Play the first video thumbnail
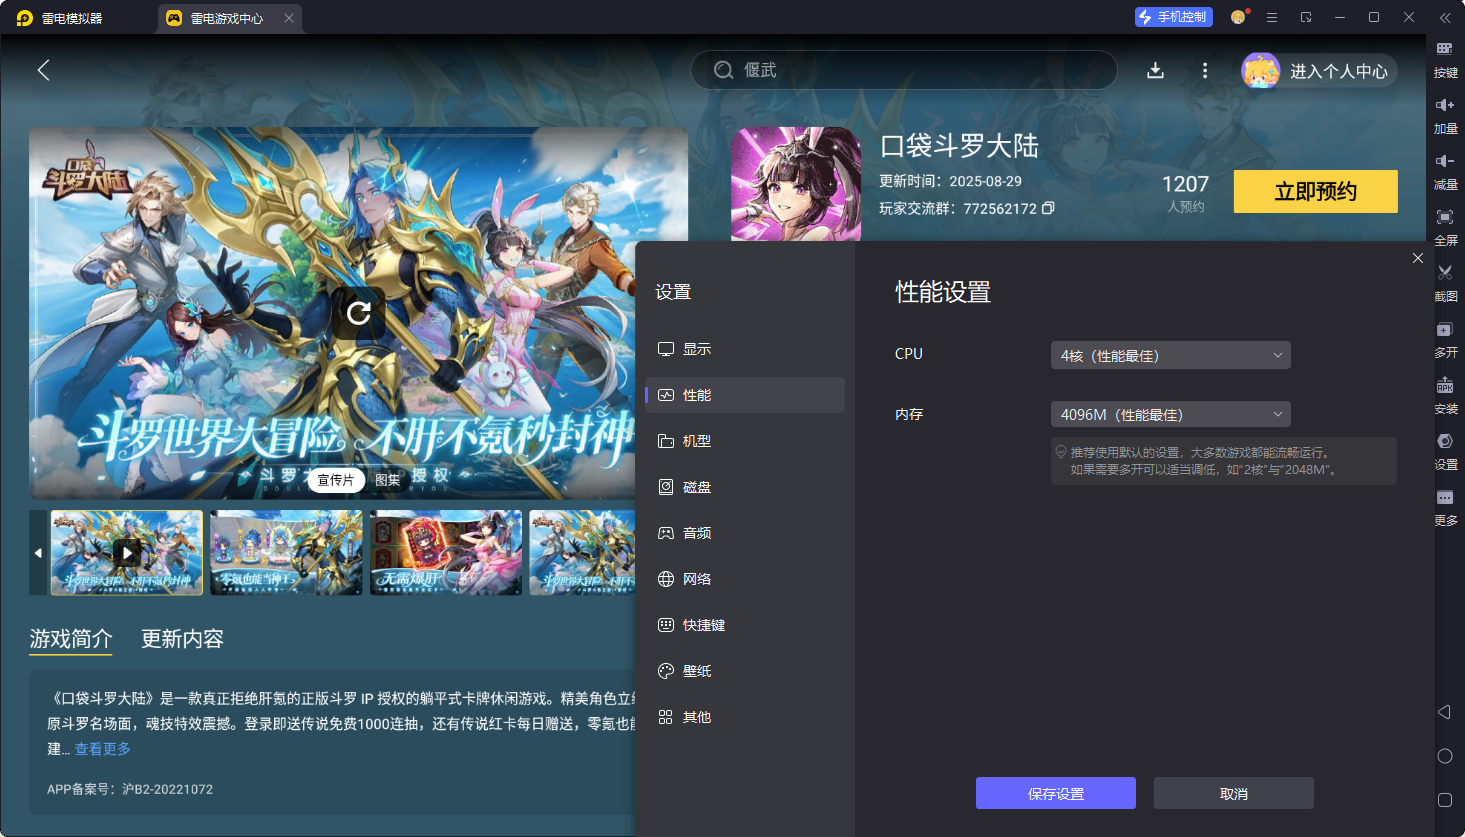This screenshot has height=837, width=1465. (127, 552)
